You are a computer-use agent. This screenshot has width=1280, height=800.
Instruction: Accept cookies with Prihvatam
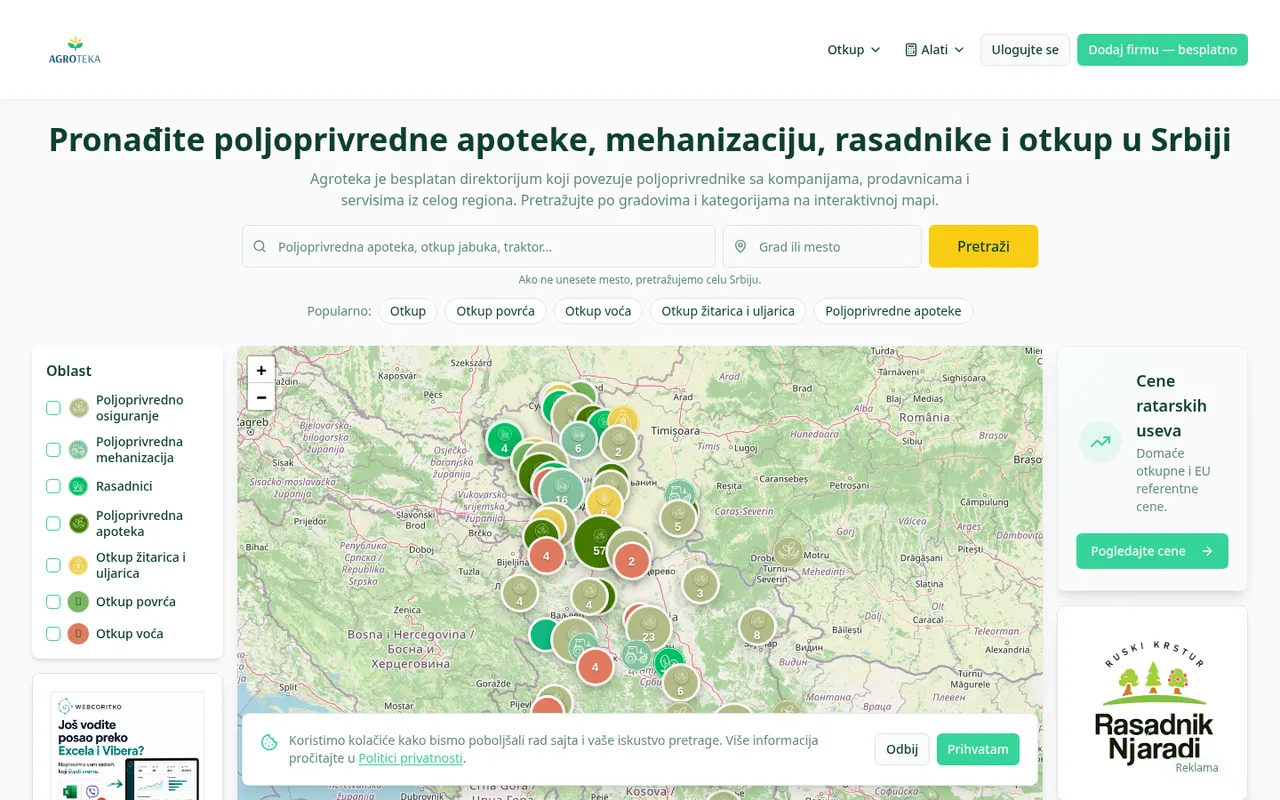click(x=978, y=749)
